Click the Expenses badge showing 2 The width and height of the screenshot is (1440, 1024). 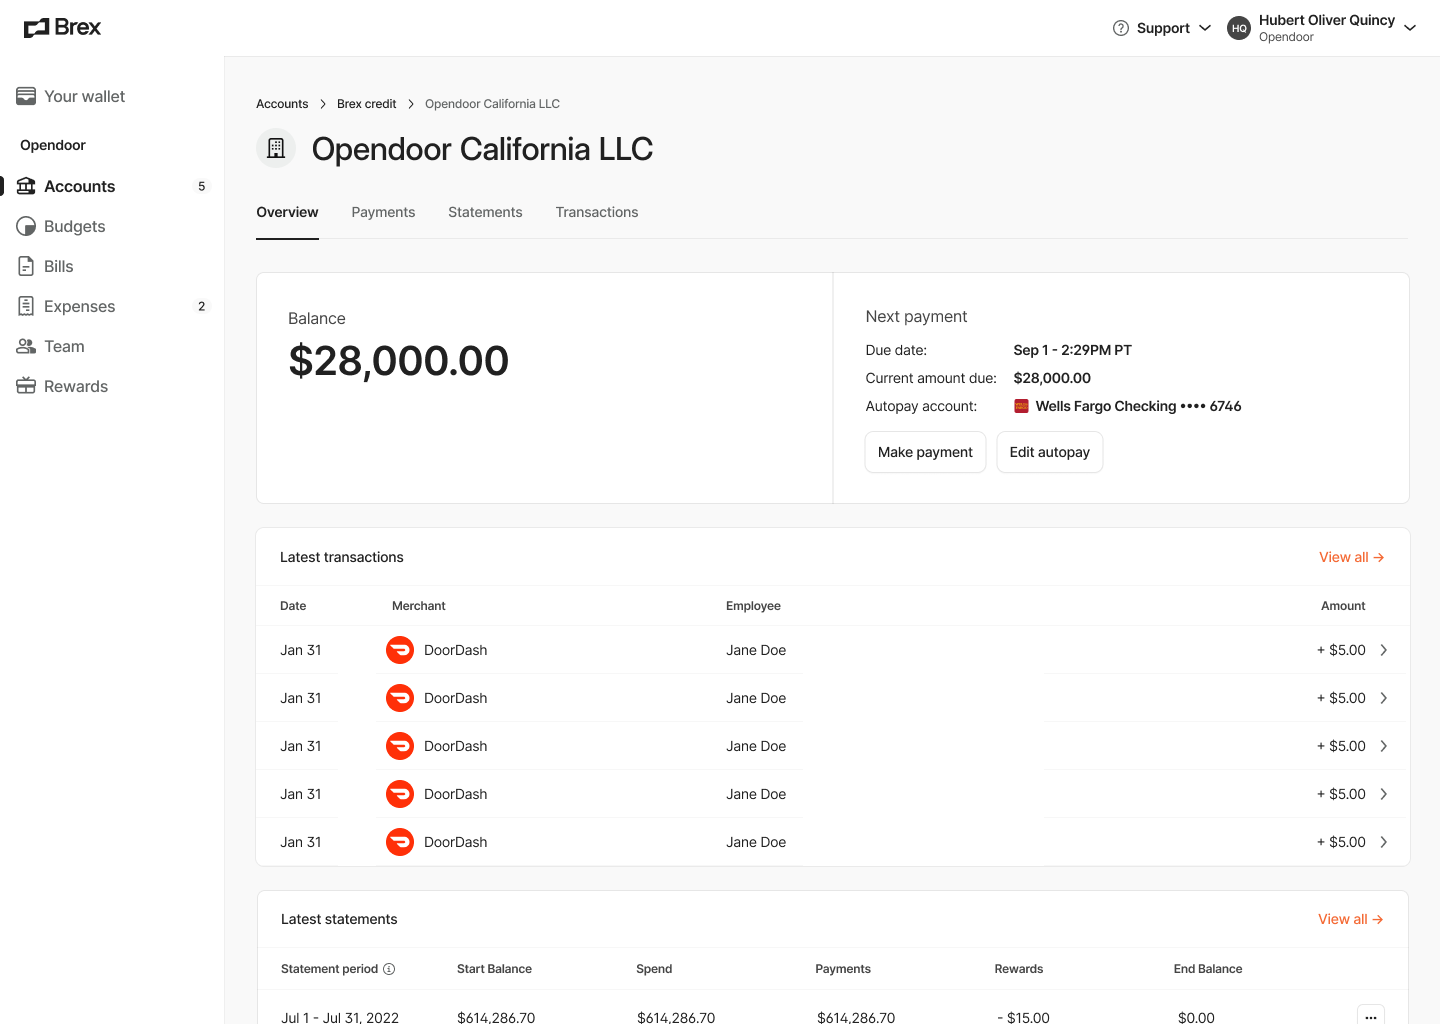[201, 306]
